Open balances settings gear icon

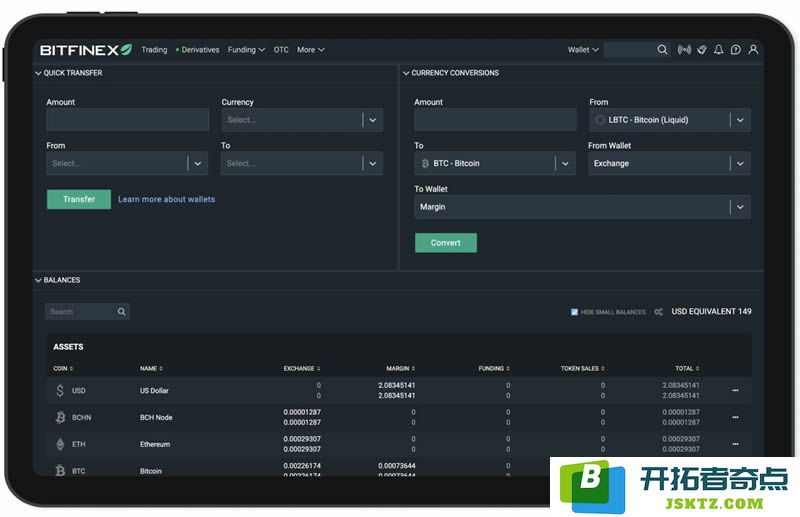pos(659,311)
